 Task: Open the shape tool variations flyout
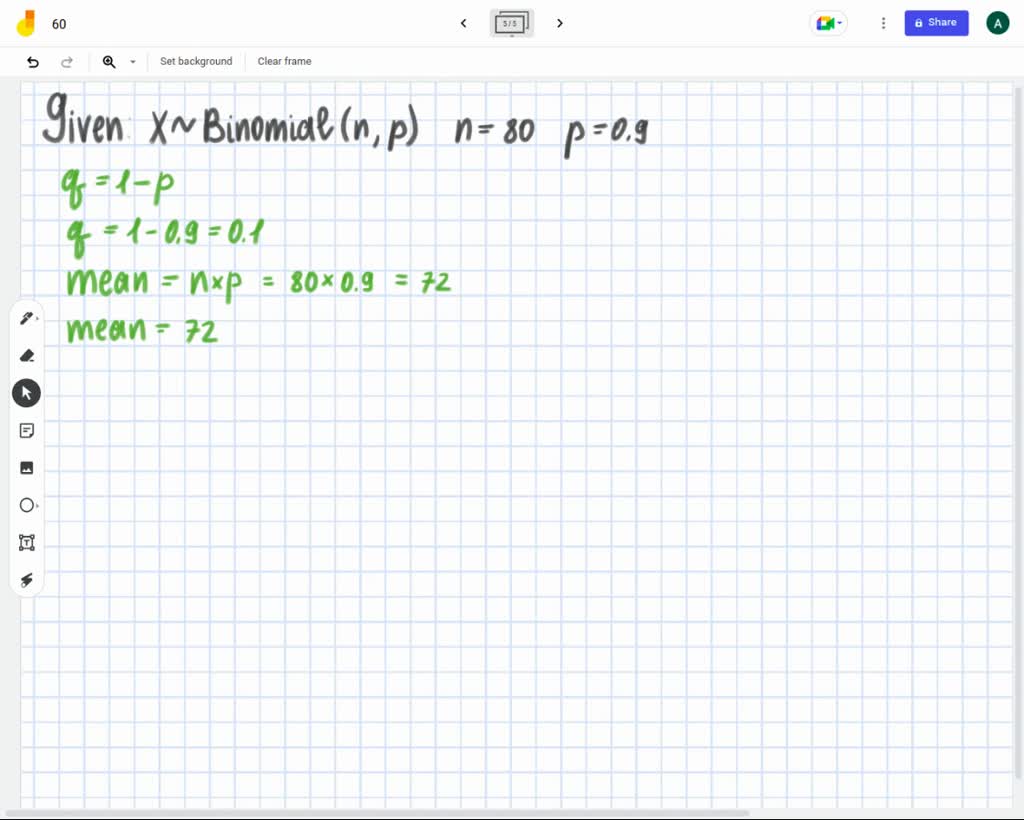pyautogui.click(x=40, y=505)
